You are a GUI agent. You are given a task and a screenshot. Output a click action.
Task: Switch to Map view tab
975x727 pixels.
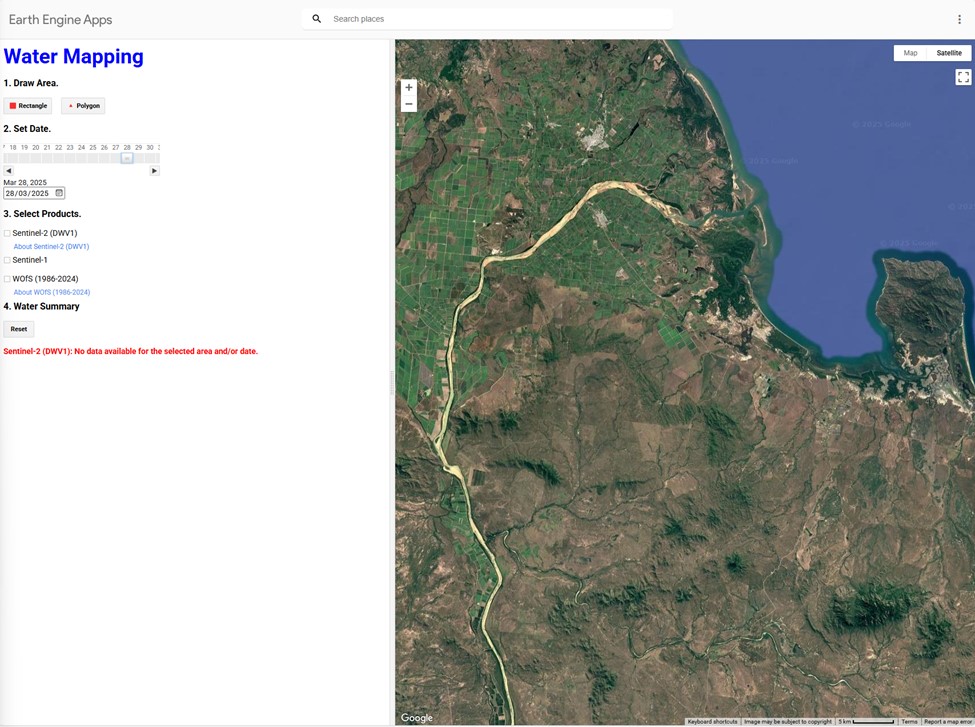pos(910,53)
